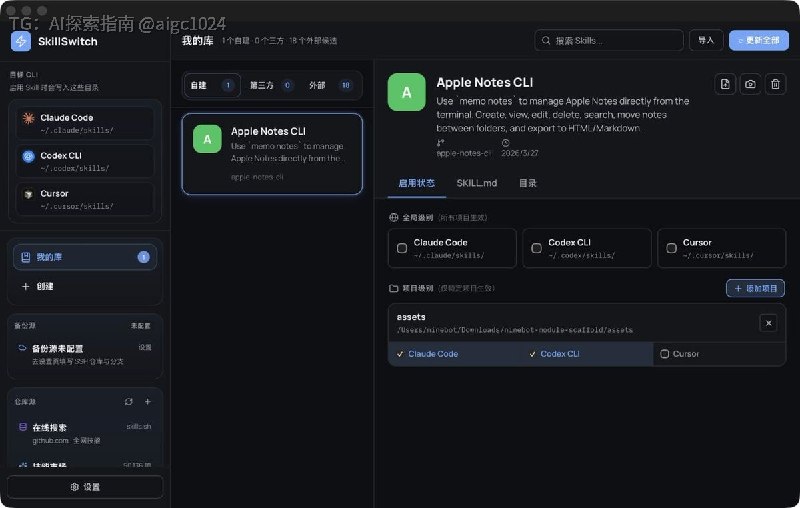Remove the assets project with the X button
The width and height of the screenshot is (800, 508).
pyautogui.click(x=768, y=323)
